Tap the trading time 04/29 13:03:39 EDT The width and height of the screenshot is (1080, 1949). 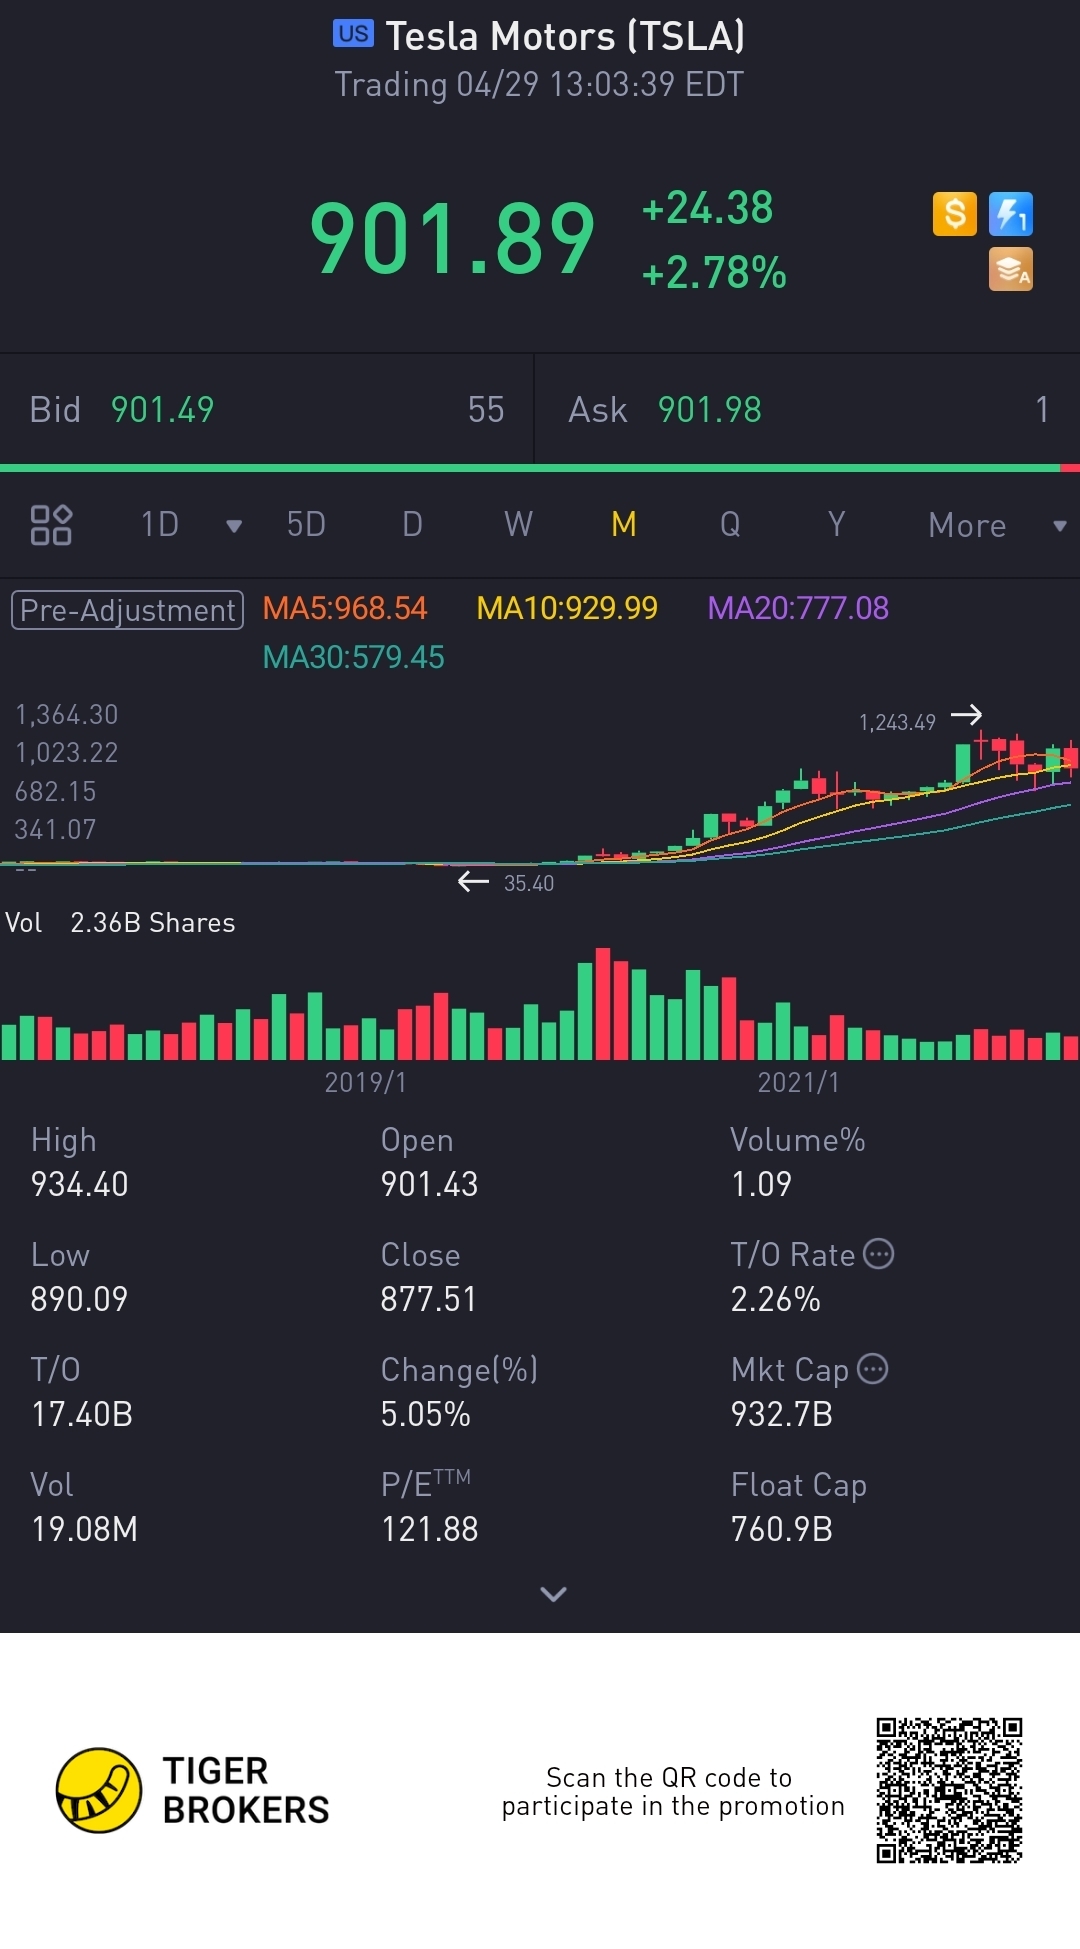coord(599,84)
